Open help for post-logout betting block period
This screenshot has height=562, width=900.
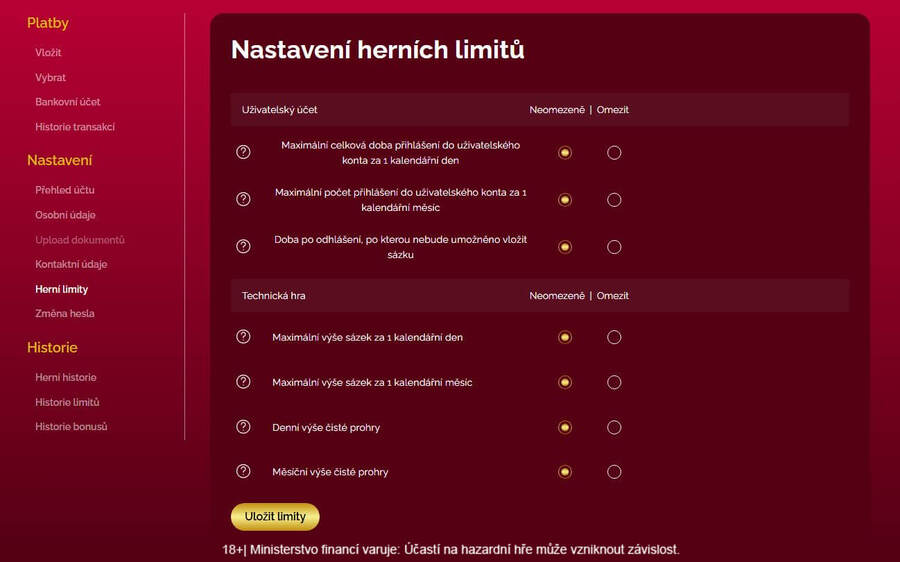point(243,246)
